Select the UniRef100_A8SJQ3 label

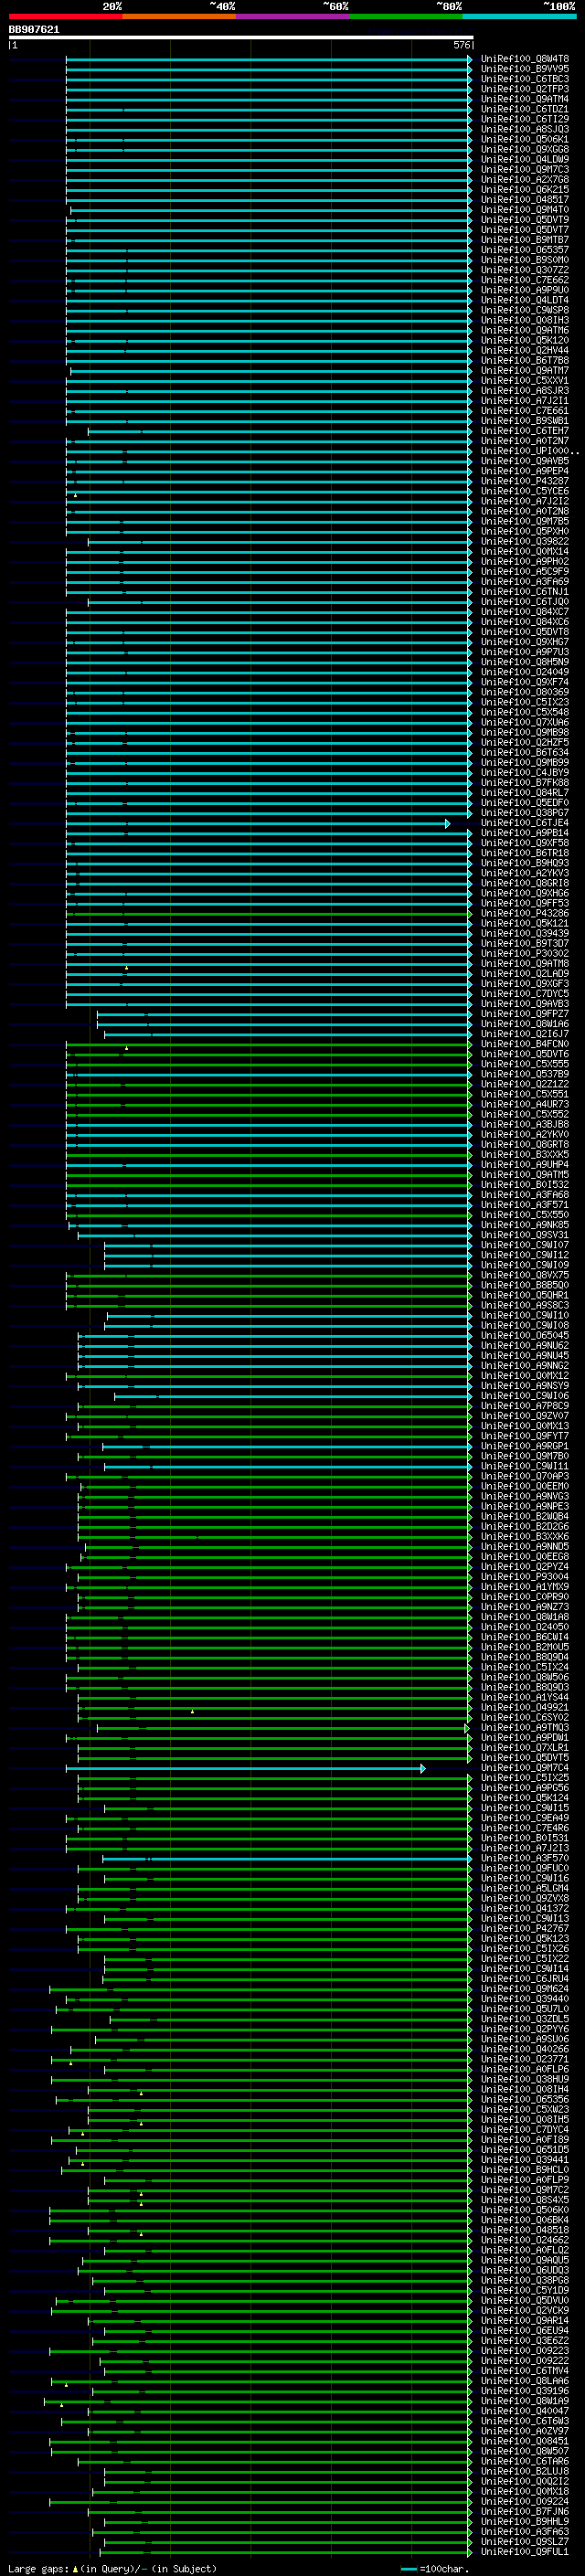point(525,129)
